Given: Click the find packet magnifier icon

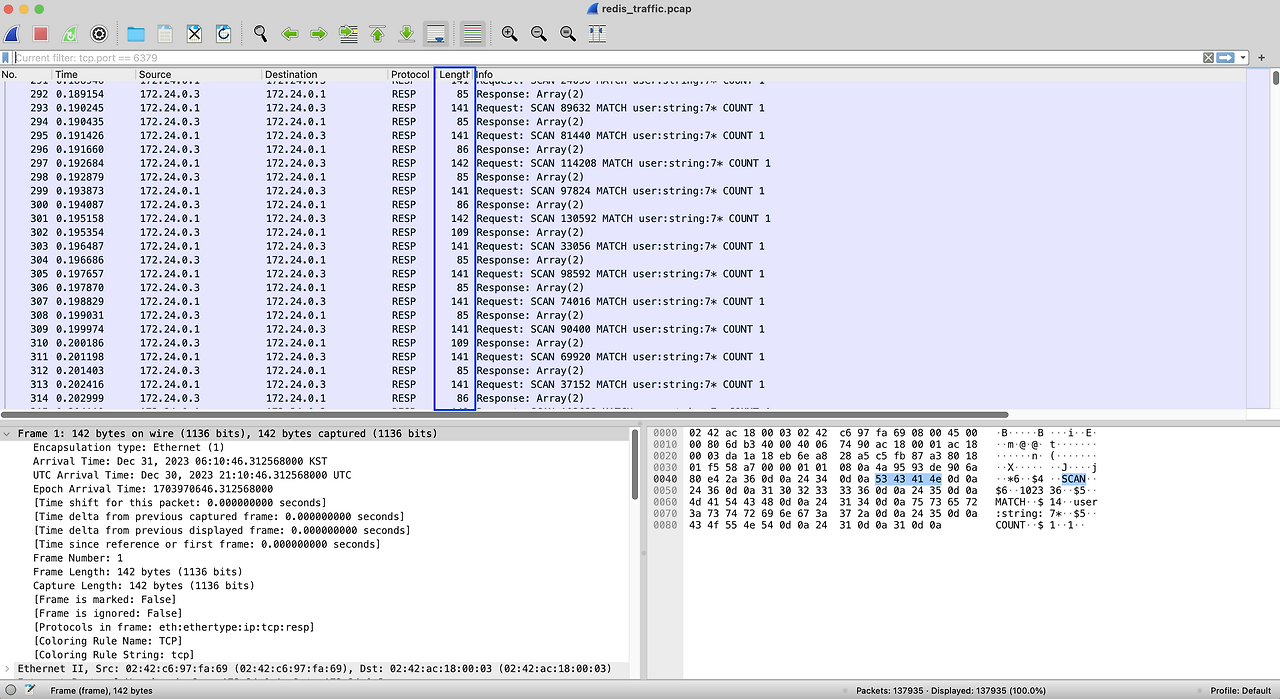Looking at the screenshot, I should coord(260,34).
